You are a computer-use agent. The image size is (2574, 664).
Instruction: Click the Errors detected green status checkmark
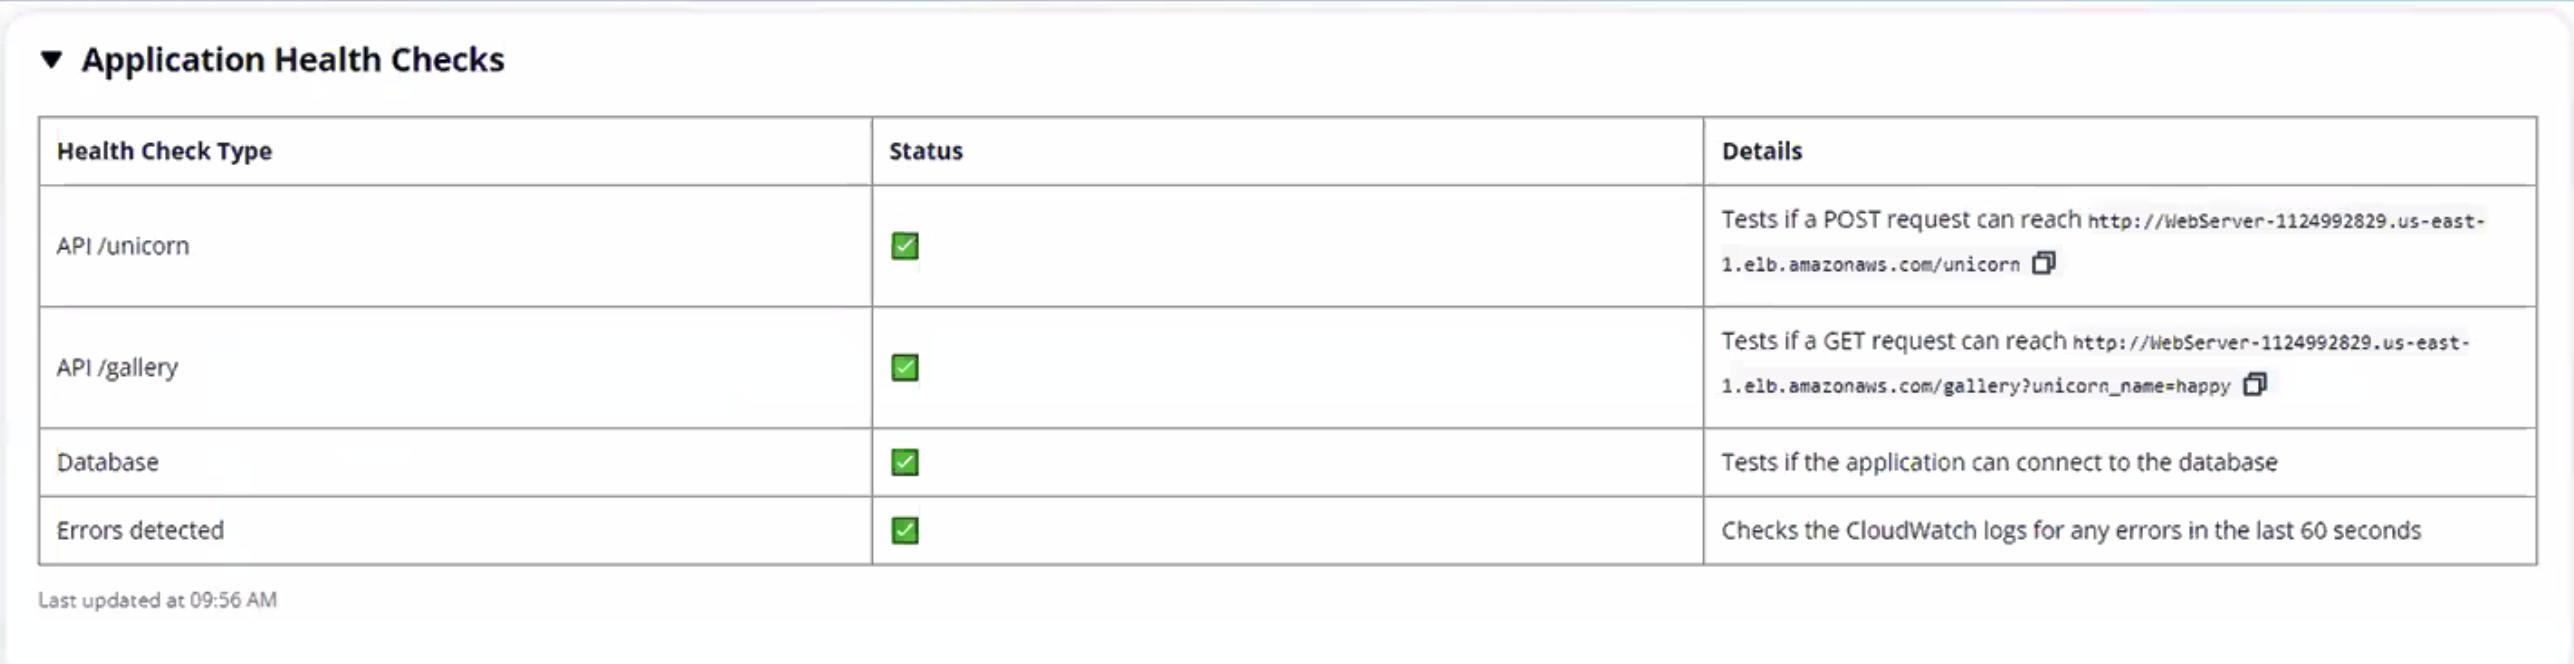point(905,530)
